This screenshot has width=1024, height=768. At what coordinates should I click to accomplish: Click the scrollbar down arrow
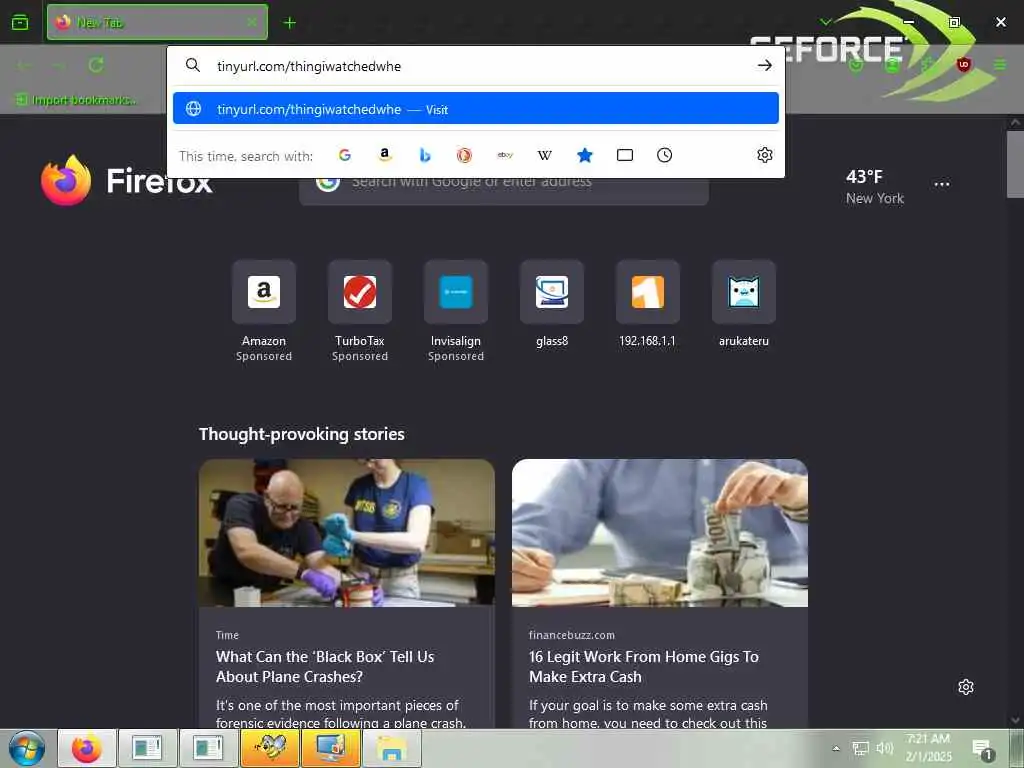click(1015, 720)
